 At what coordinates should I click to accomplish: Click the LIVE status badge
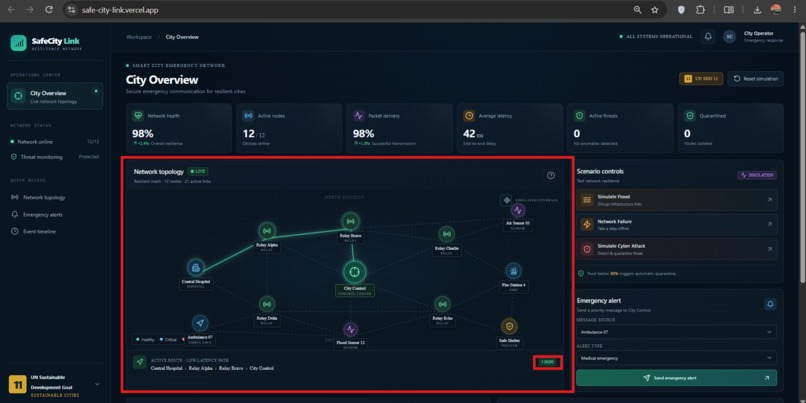pos(198,171)
